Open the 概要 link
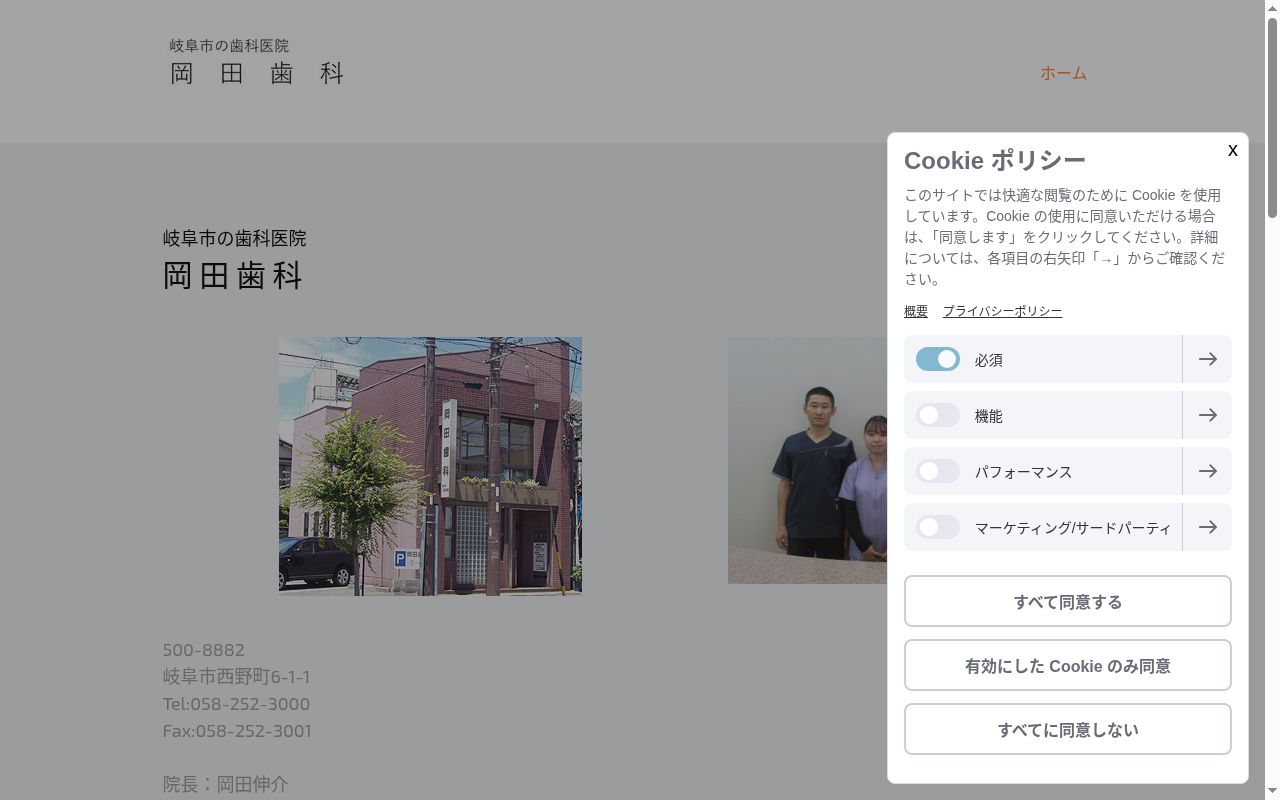Viewport: 1280px width, 800px height. coord(916,311)
